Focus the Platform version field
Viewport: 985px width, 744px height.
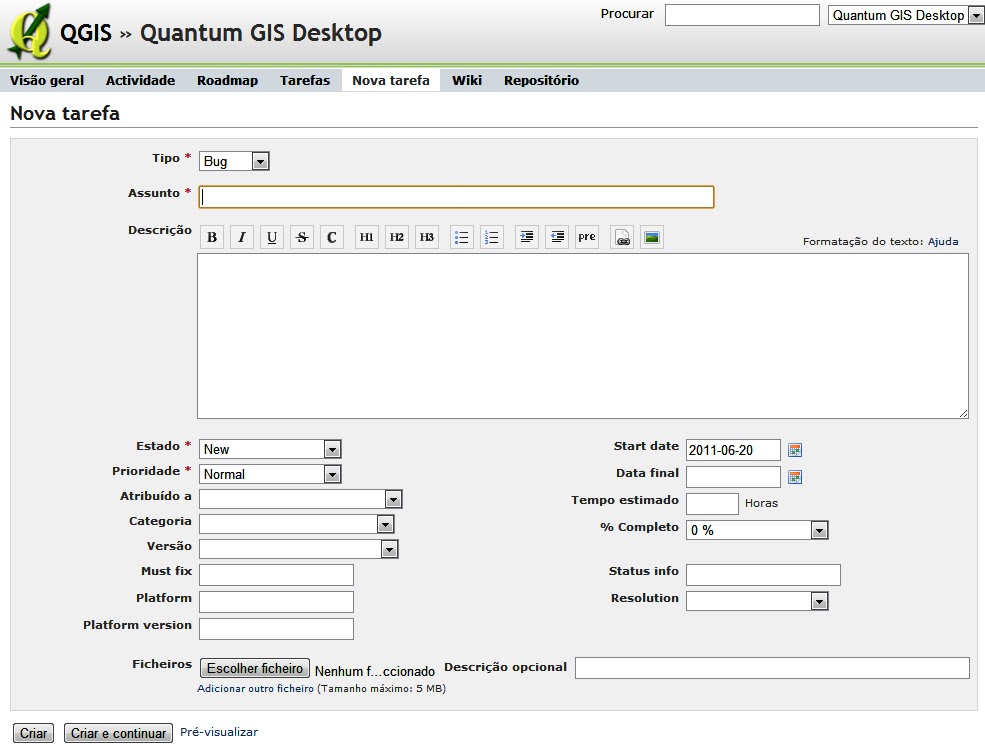276,629
